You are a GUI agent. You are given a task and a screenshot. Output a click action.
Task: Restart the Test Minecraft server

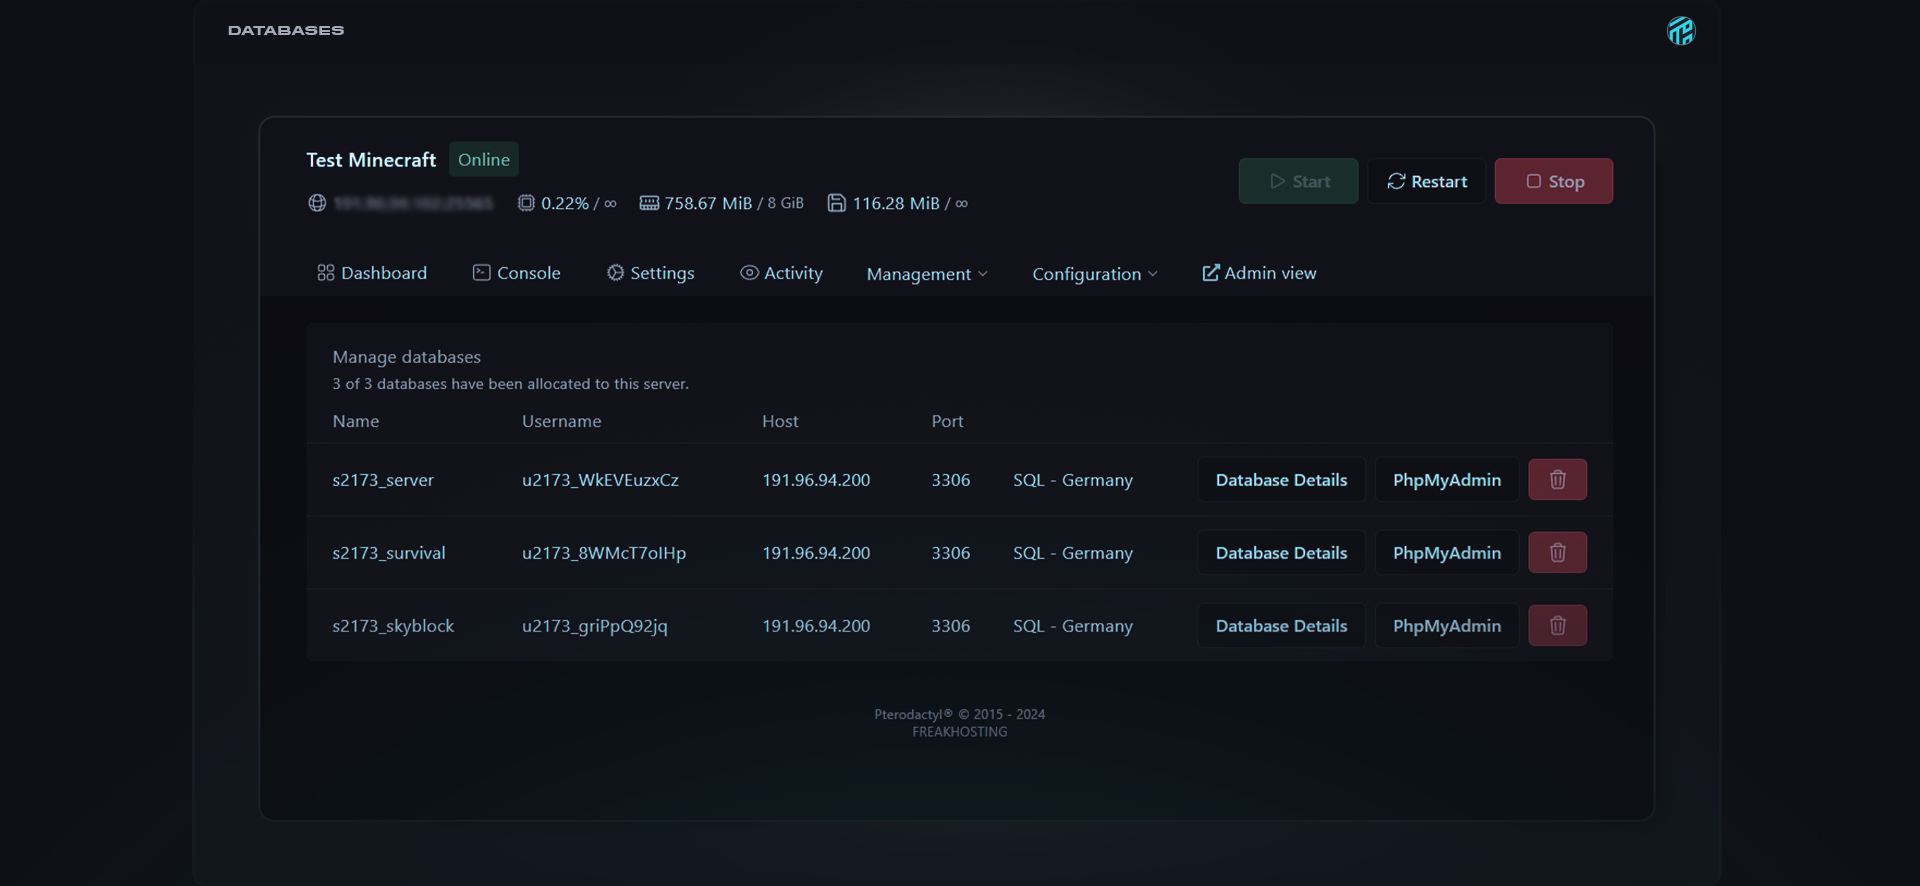pos(1427,181)
